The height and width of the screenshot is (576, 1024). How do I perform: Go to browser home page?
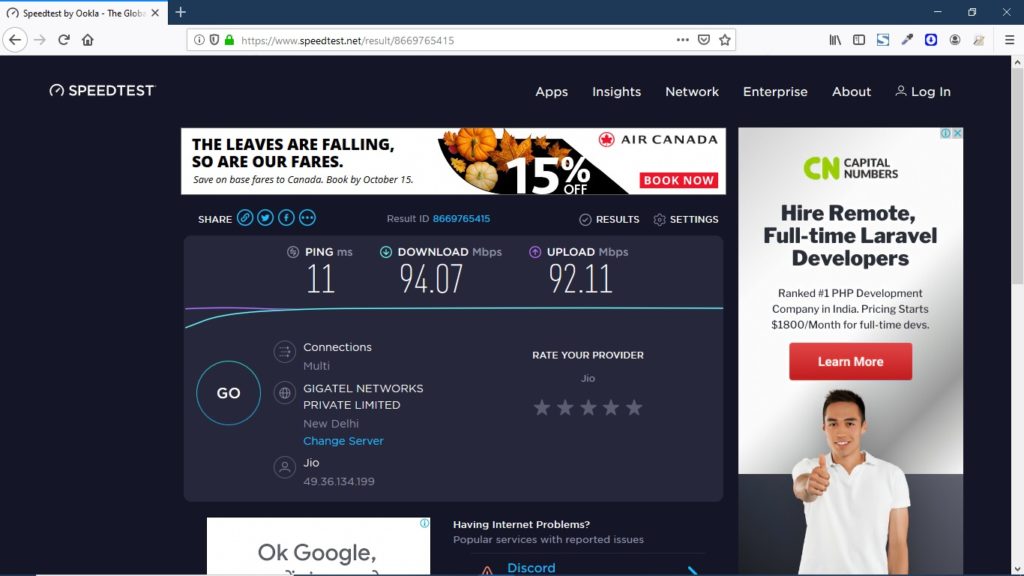tap(88, 40)
